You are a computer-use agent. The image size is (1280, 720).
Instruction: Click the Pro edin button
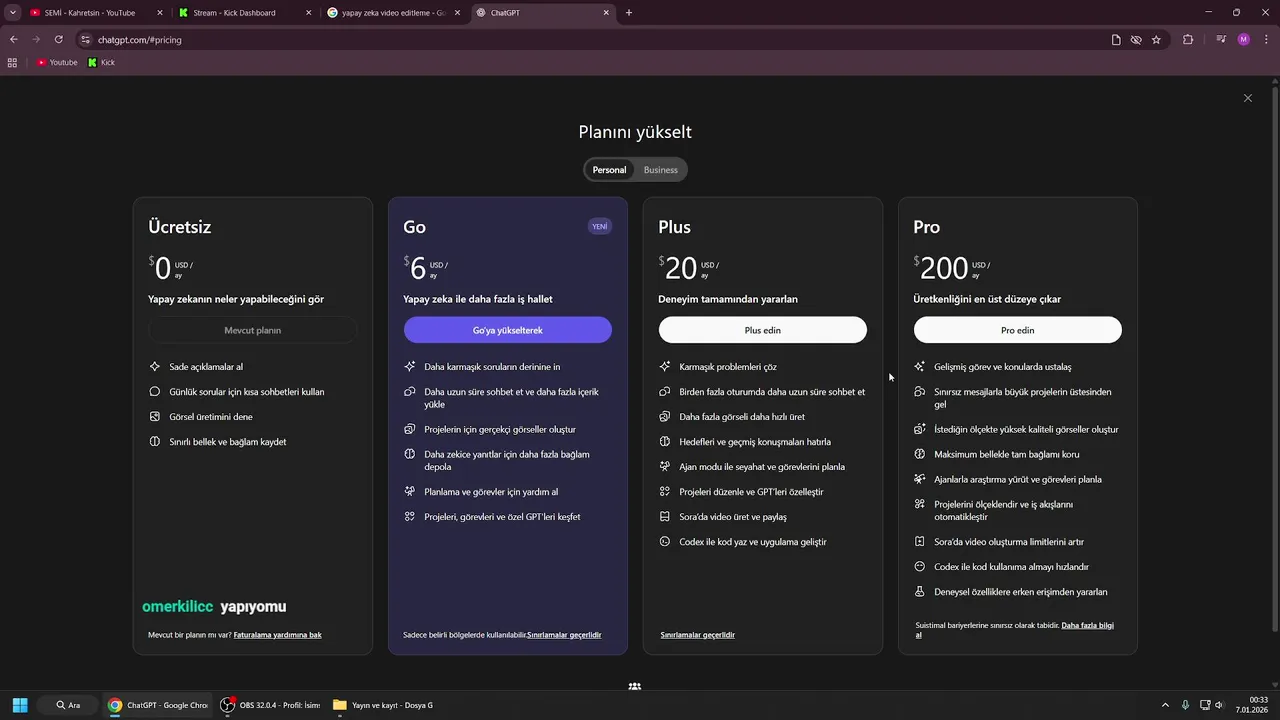tap(1018, 330)
